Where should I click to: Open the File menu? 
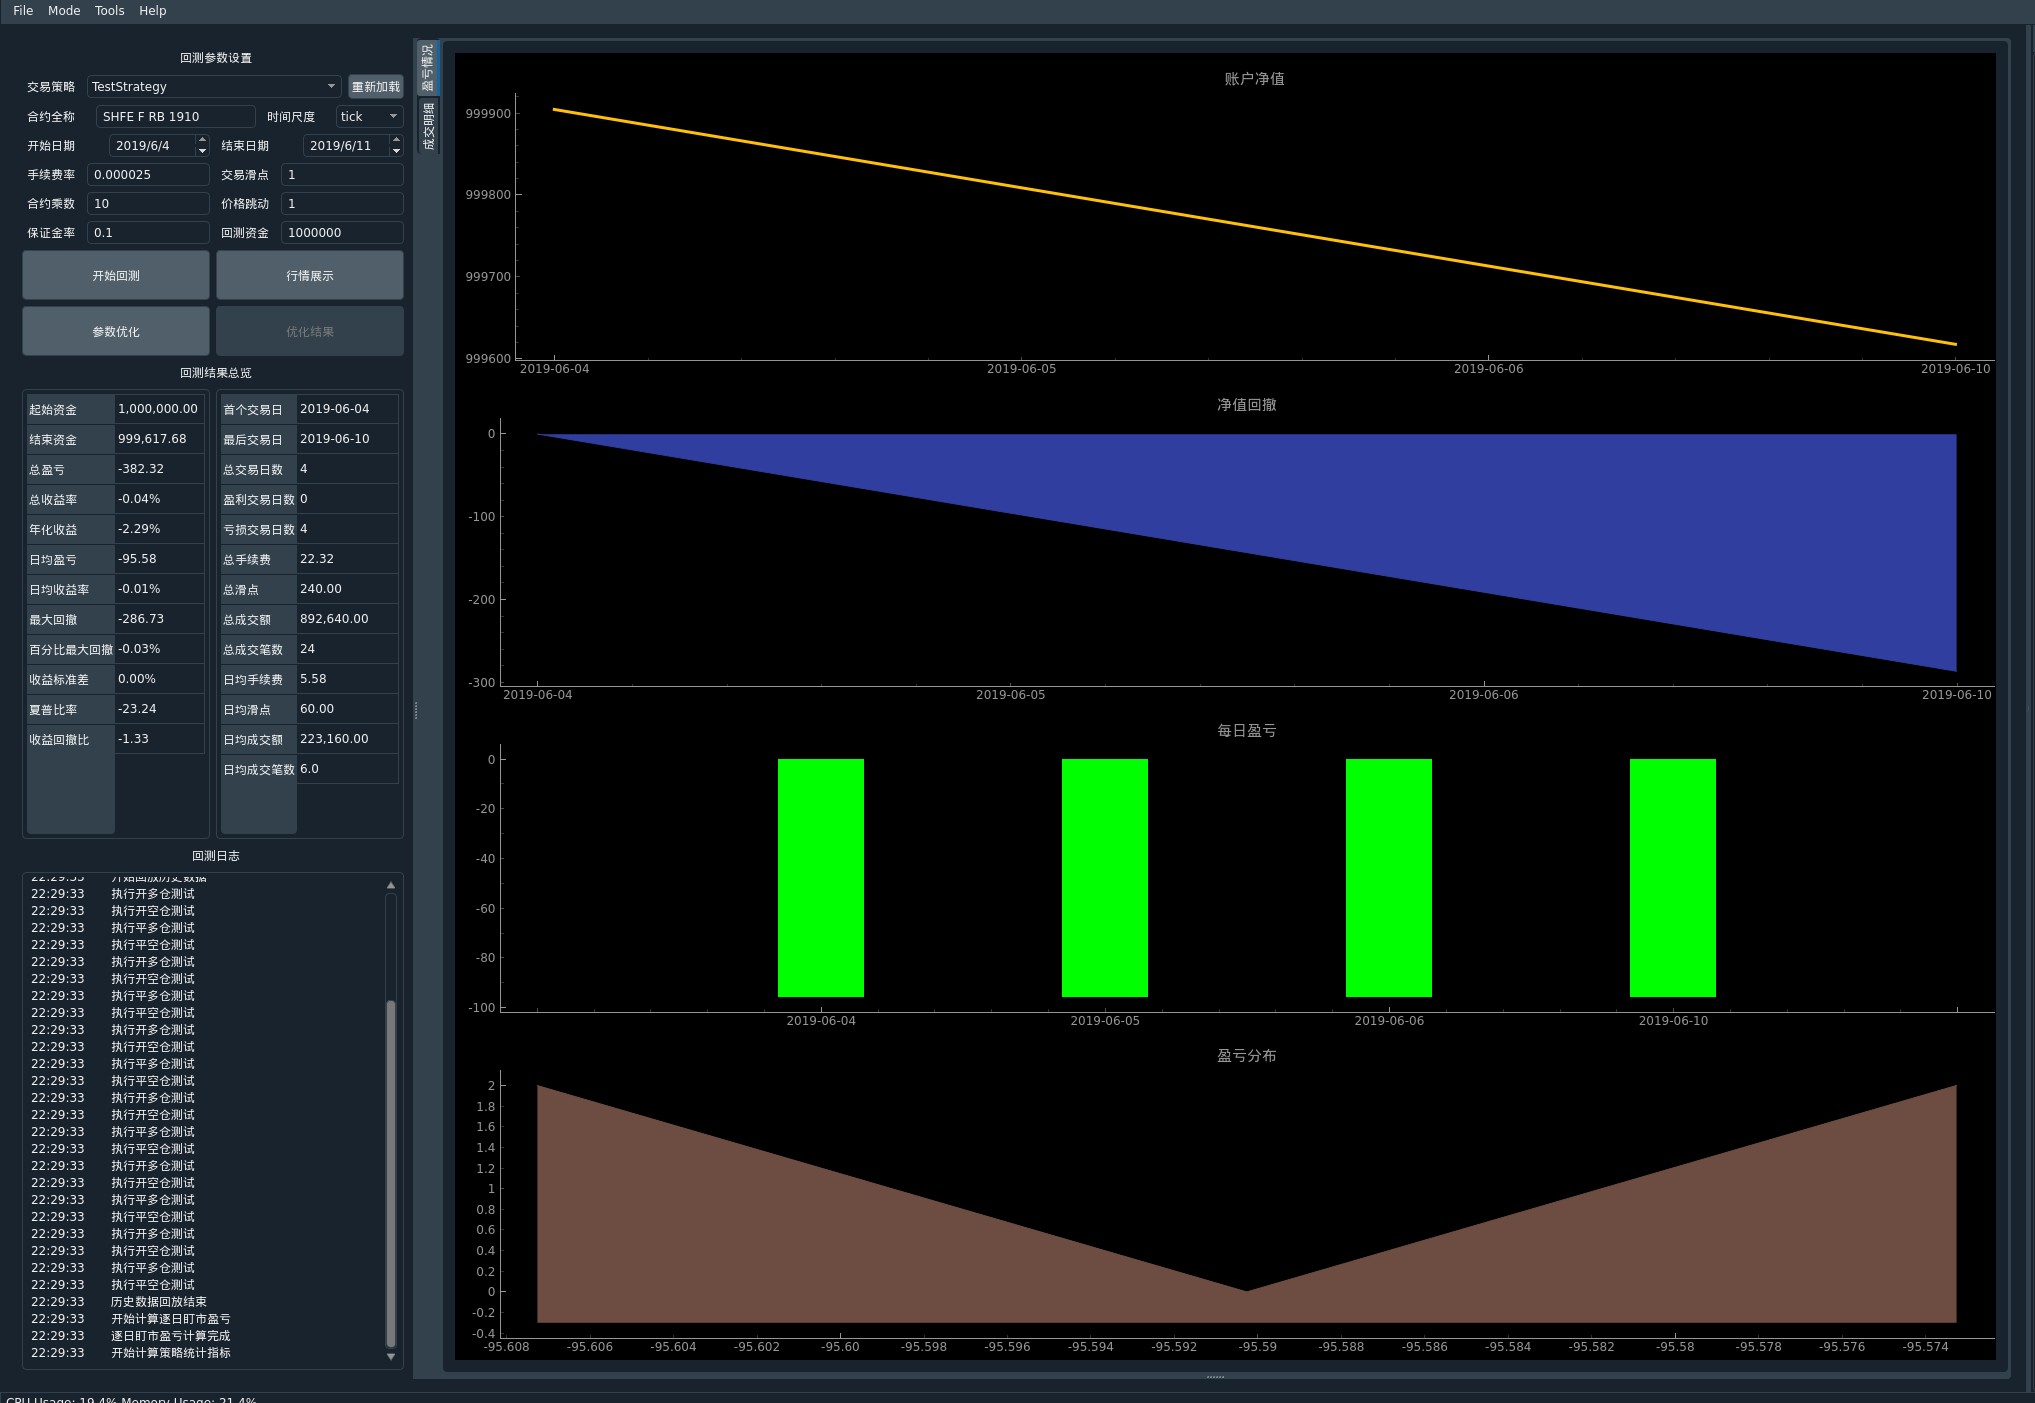[23, 11]
